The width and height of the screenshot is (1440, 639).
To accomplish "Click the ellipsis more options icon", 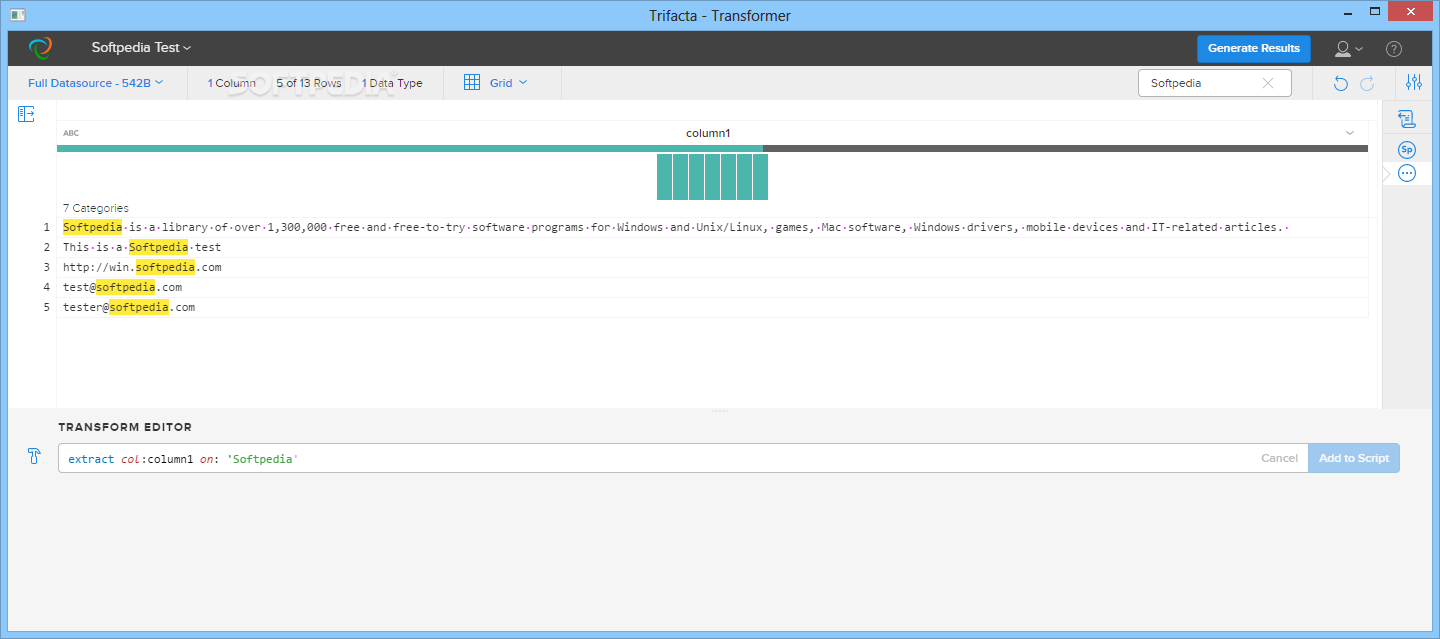I will (1407, 173).
